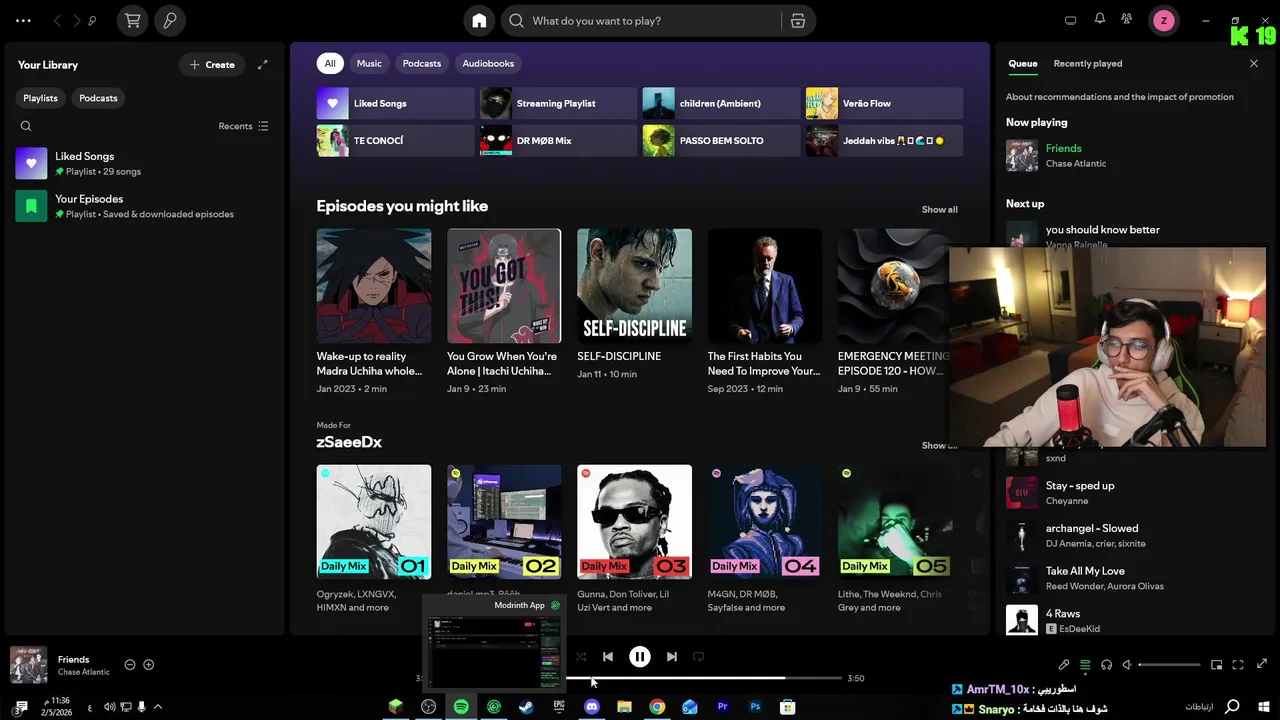This screenshot has height=720, width=1280.
Task: Select the Podcasts filter chip on home
Action: 422,63
